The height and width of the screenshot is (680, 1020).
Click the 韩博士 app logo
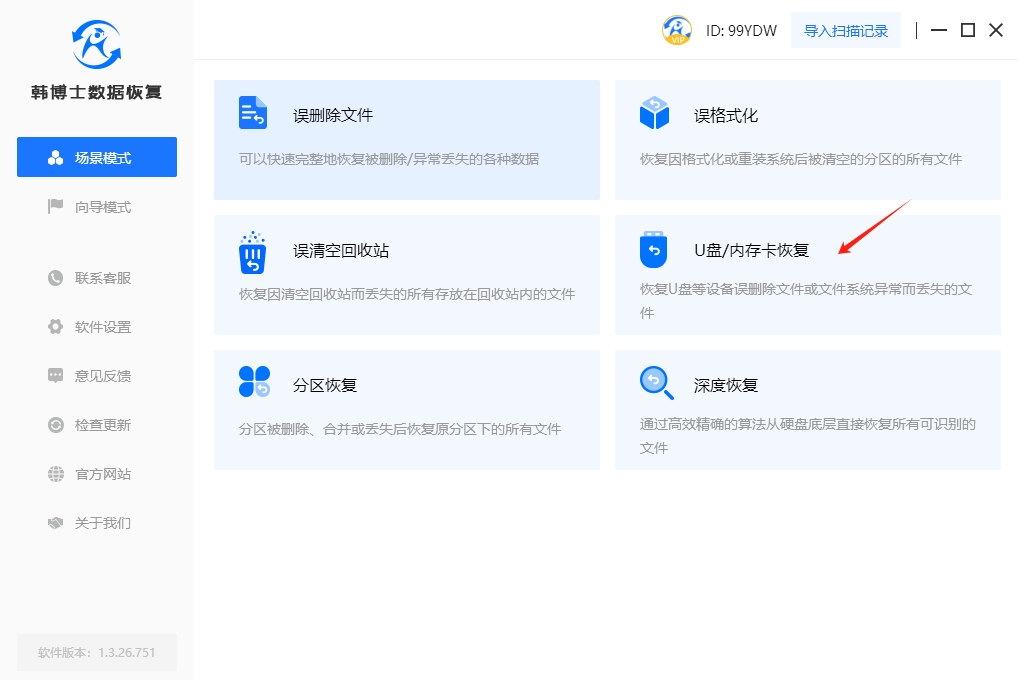[96, 44]
